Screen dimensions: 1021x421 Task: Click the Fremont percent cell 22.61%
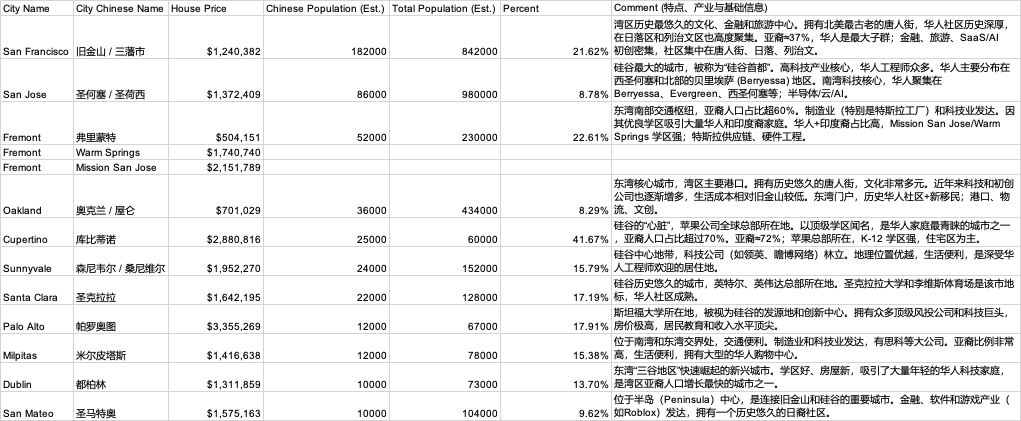(585, 137)
